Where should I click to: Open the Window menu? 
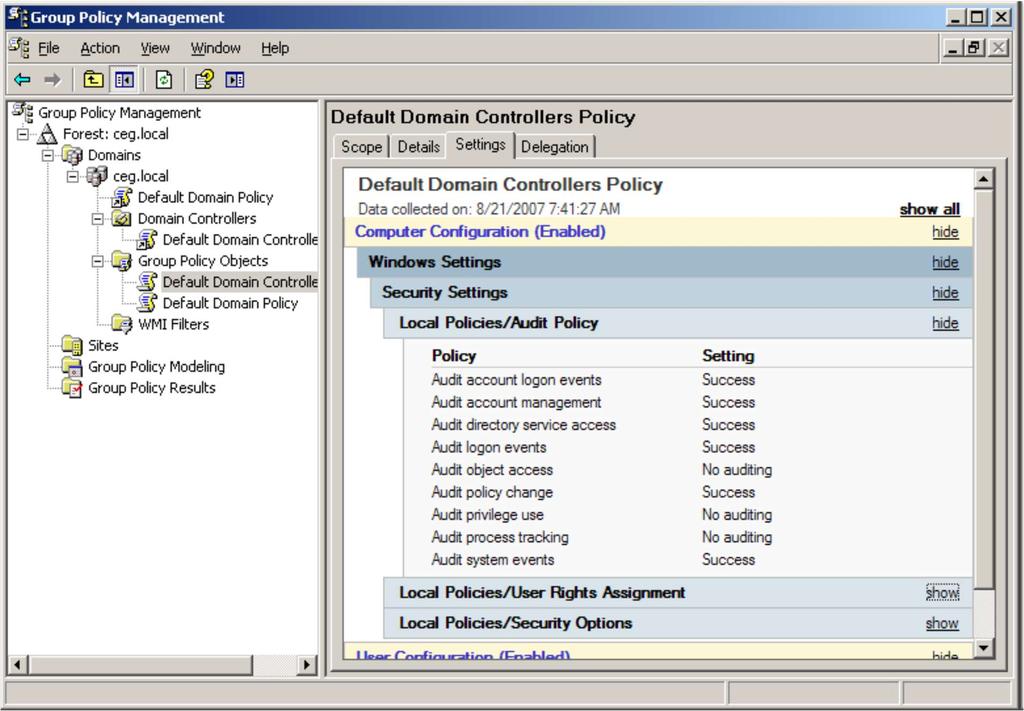tap(216, 48)
